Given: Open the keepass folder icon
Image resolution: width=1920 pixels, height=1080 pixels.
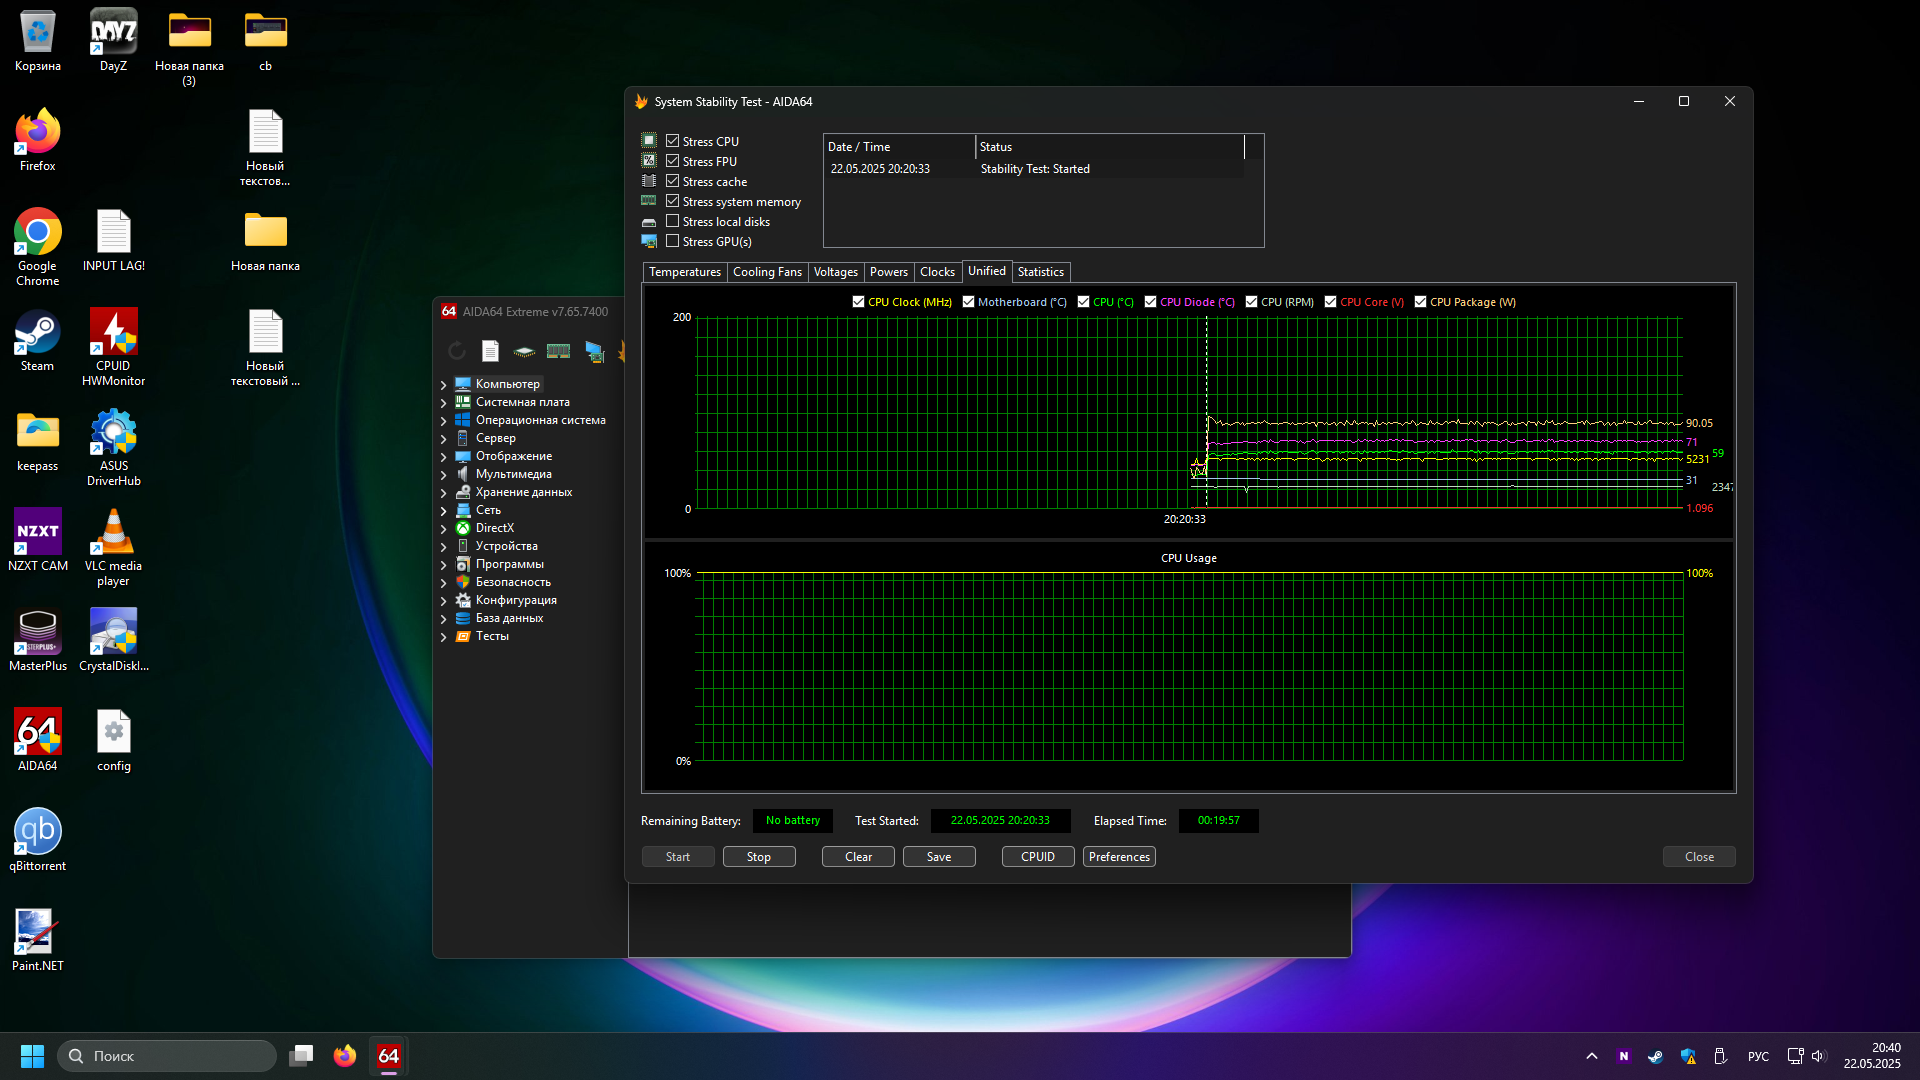Looking at the screenshot, I should tap(37, 440).
